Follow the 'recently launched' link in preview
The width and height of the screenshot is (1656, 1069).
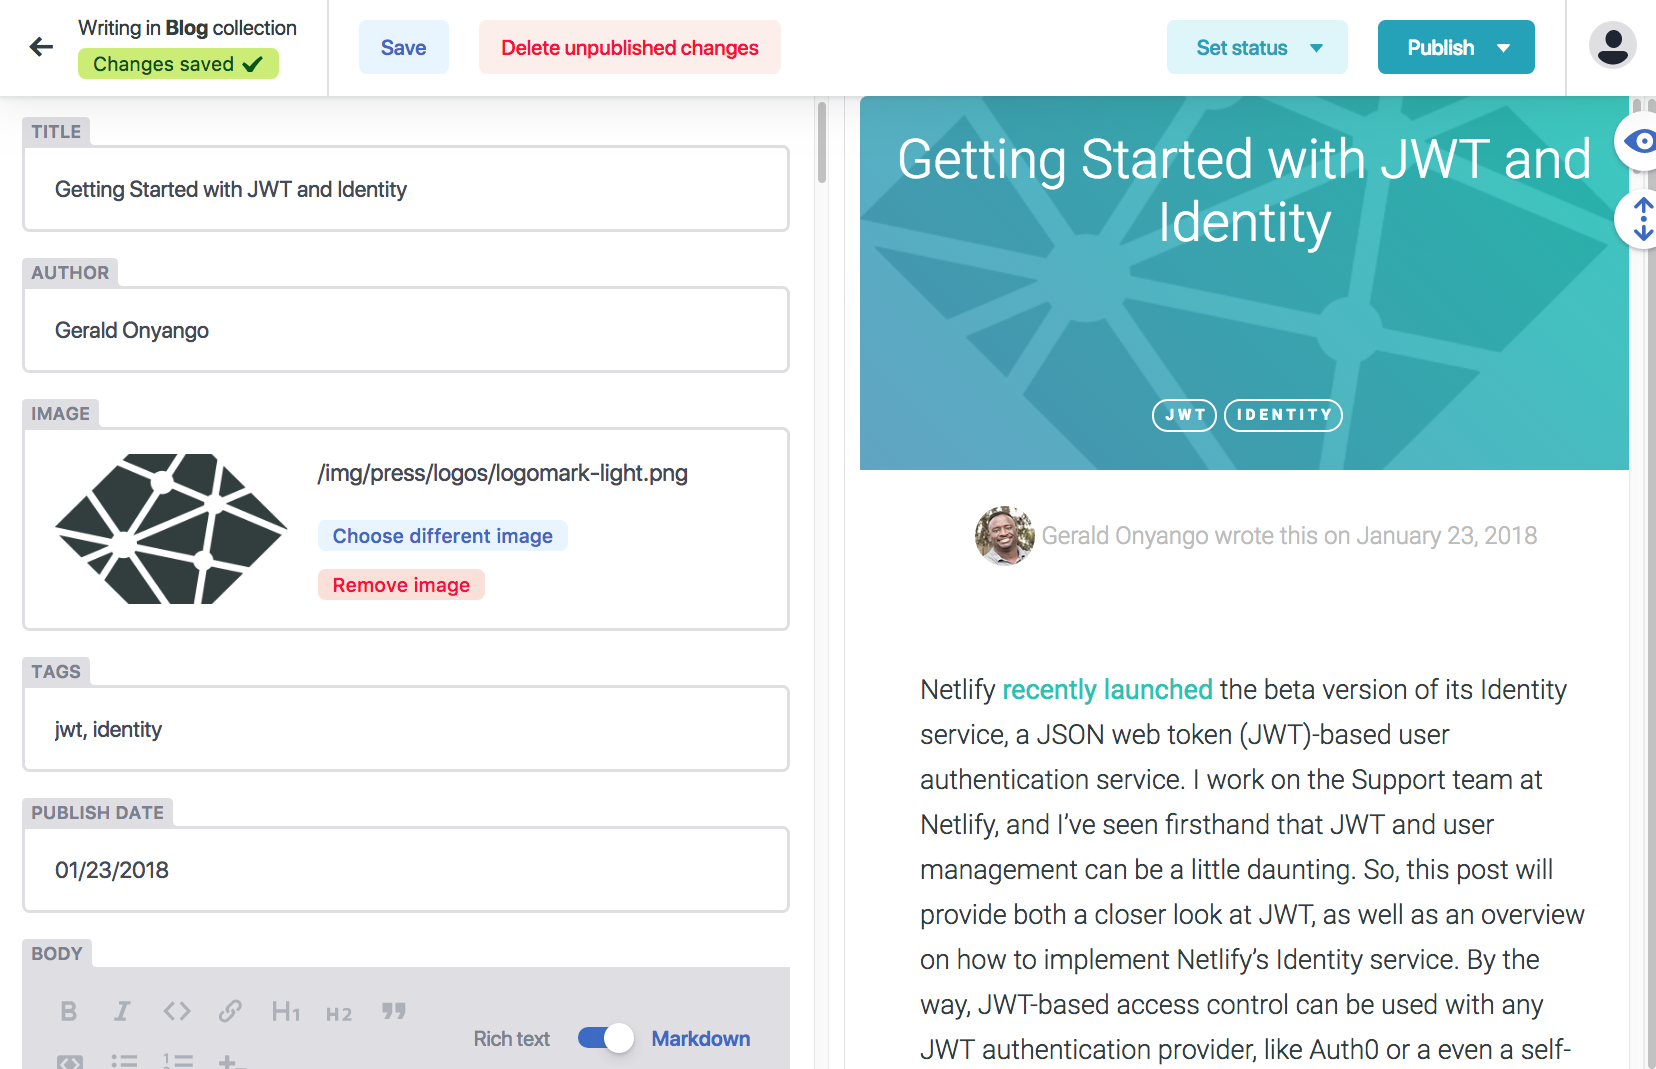point(1107,689)
